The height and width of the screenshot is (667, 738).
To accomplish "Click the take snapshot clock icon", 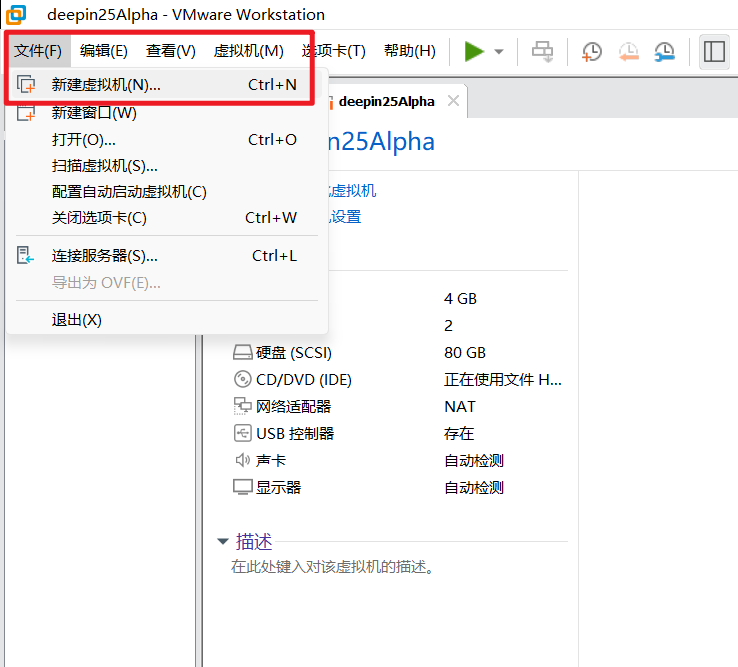I will (592, 51).
